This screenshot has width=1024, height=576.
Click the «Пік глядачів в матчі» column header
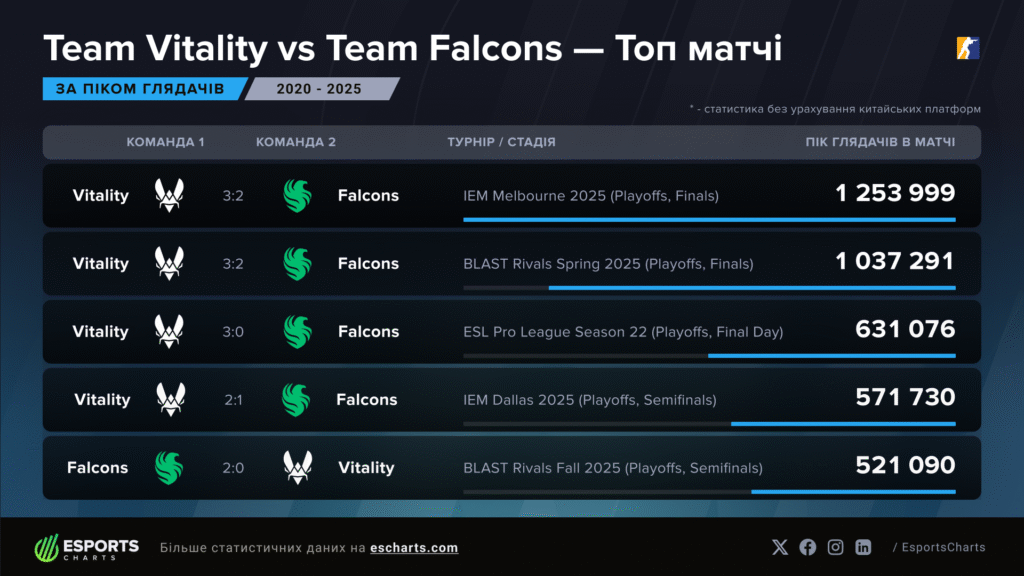click(x=880, y=142)
